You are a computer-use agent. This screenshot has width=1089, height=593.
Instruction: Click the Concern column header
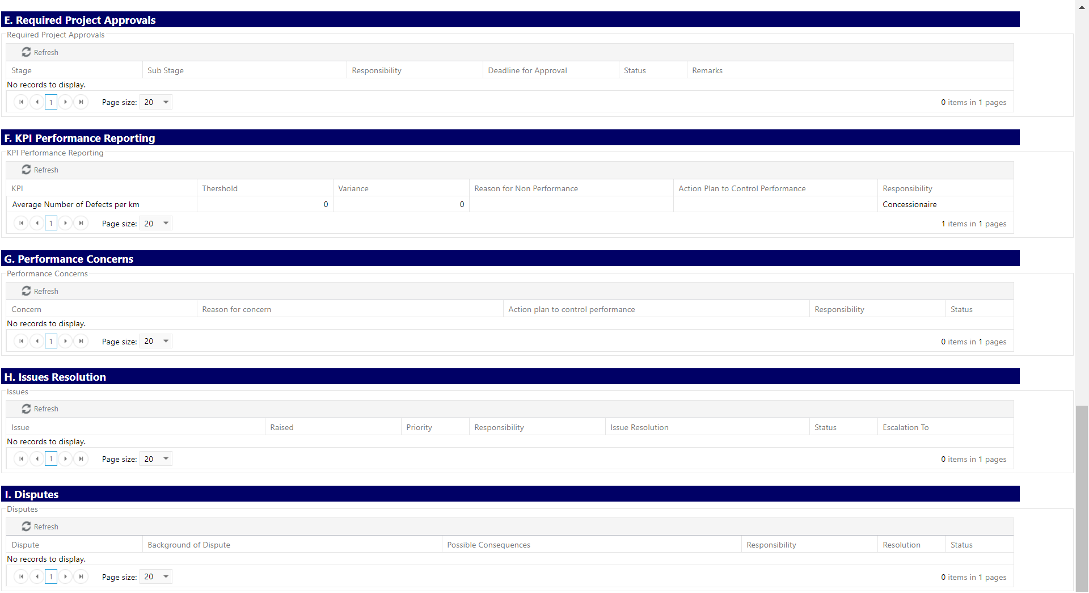26,309
